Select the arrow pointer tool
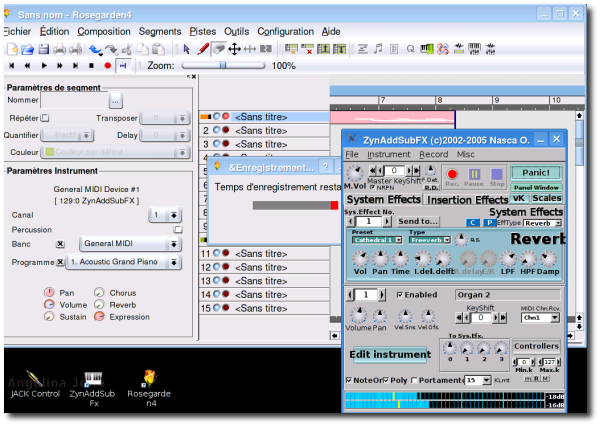 pos(186,49)
